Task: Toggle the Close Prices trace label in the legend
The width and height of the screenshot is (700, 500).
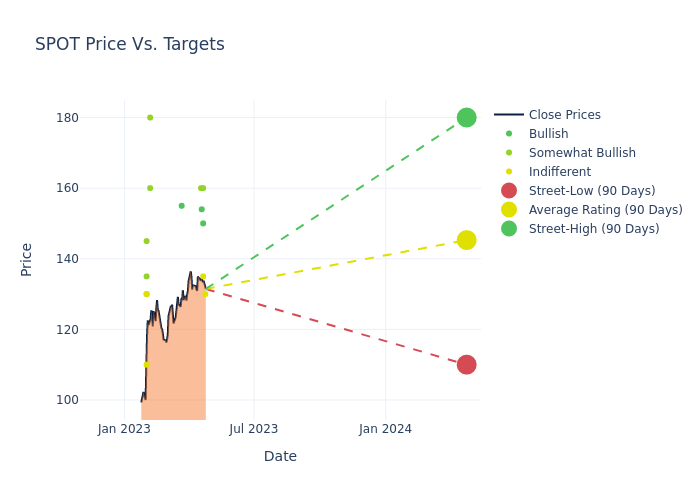Action: click(x=564, y=115)
